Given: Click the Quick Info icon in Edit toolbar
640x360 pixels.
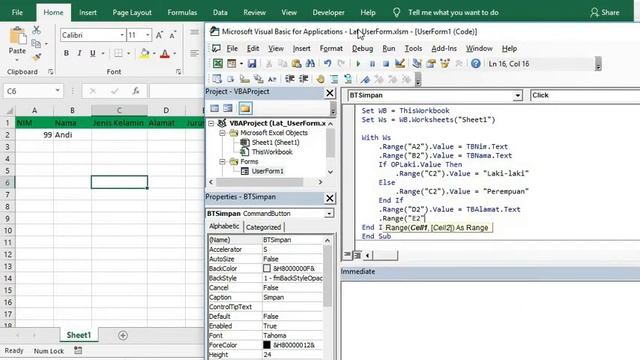Looking at the screenshot, I should tap(244, 79).
